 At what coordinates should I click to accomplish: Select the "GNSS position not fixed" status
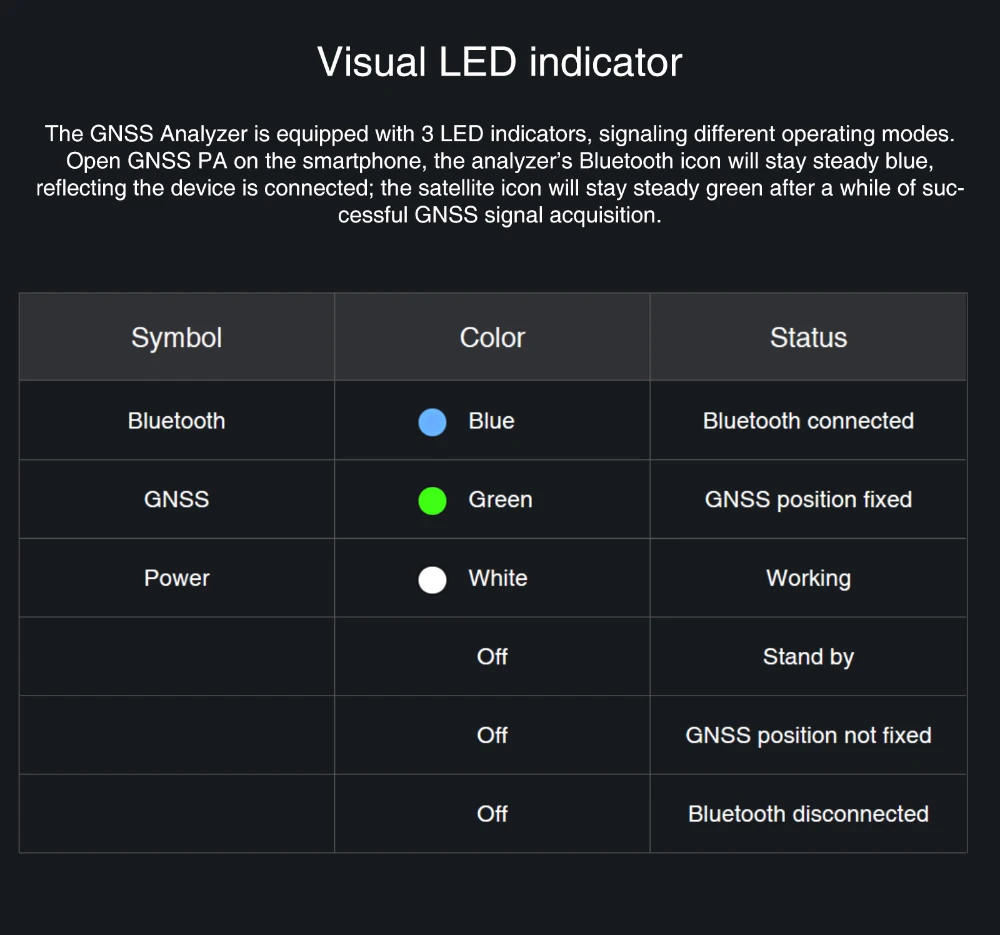[808, 735]
